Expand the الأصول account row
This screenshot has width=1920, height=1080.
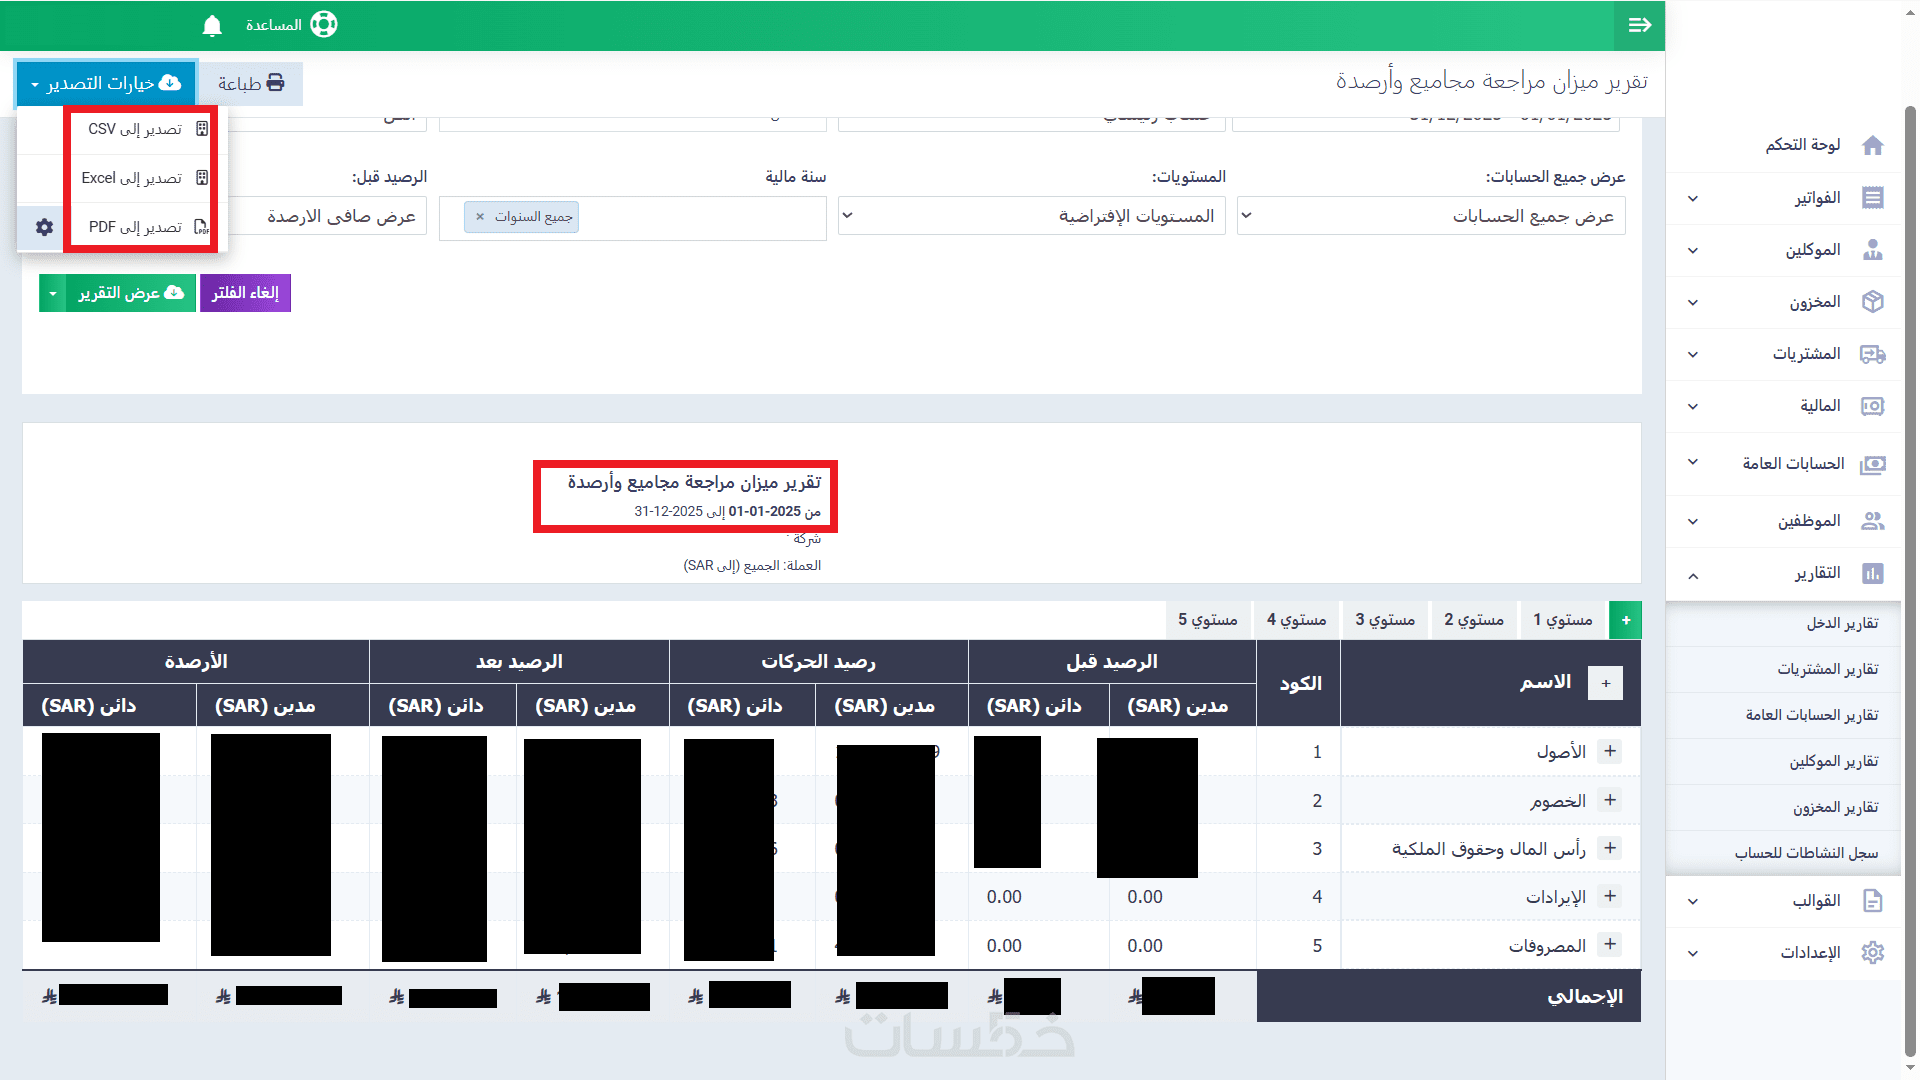tap(1609, 751)
